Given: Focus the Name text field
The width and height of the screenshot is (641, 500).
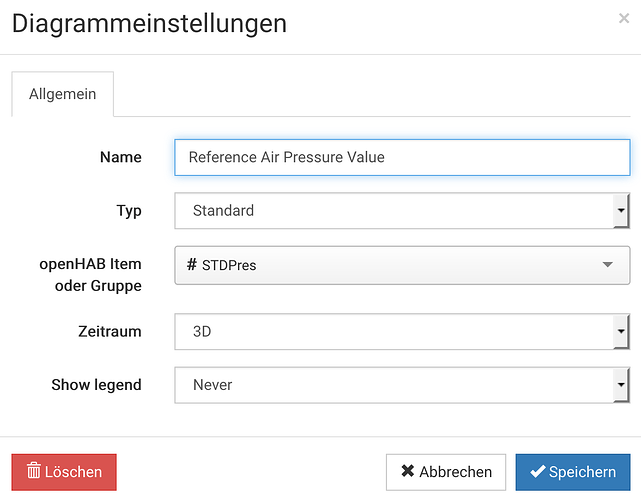Looking at the screenshot, I should [402, 157].
